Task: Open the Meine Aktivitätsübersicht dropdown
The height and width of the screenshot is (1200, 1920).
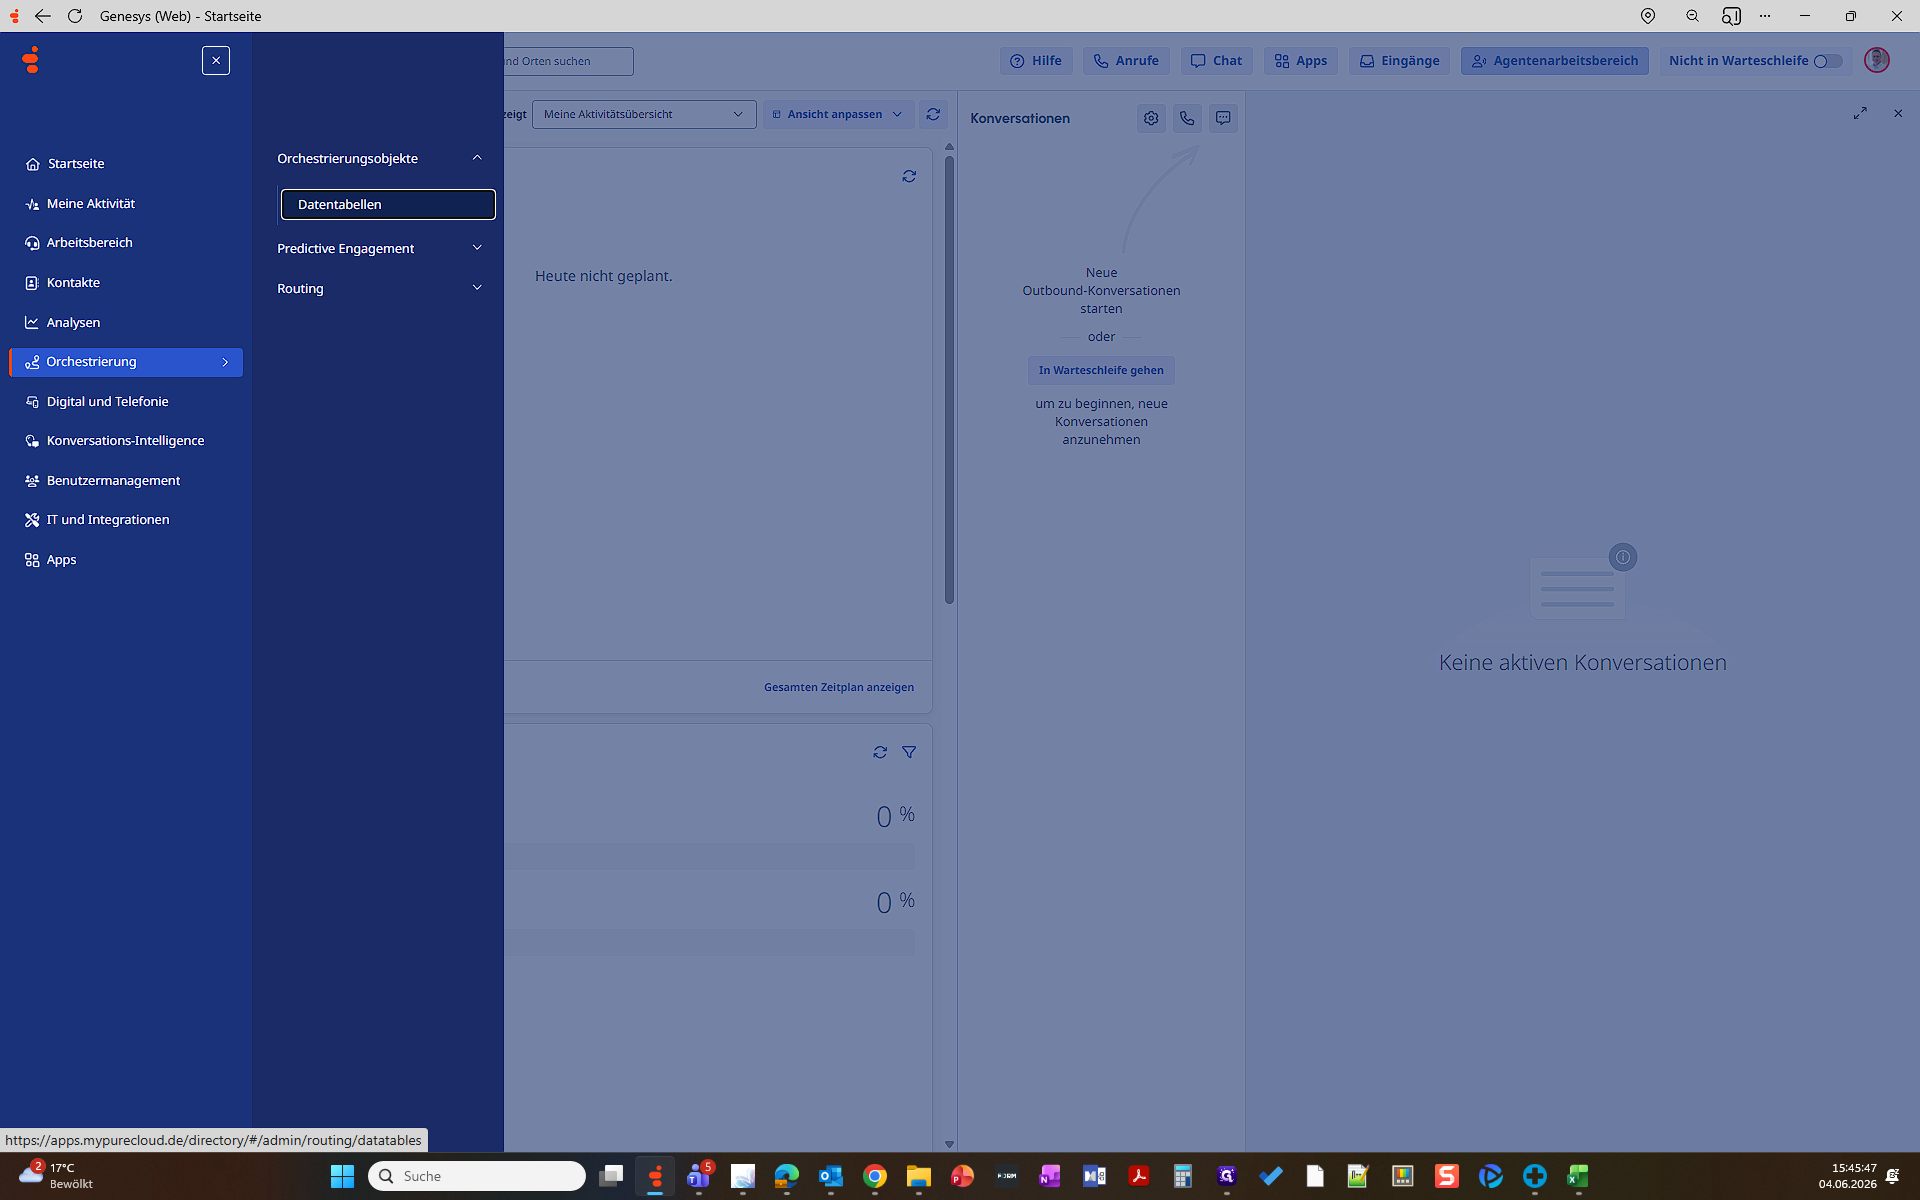Action: 644,114
